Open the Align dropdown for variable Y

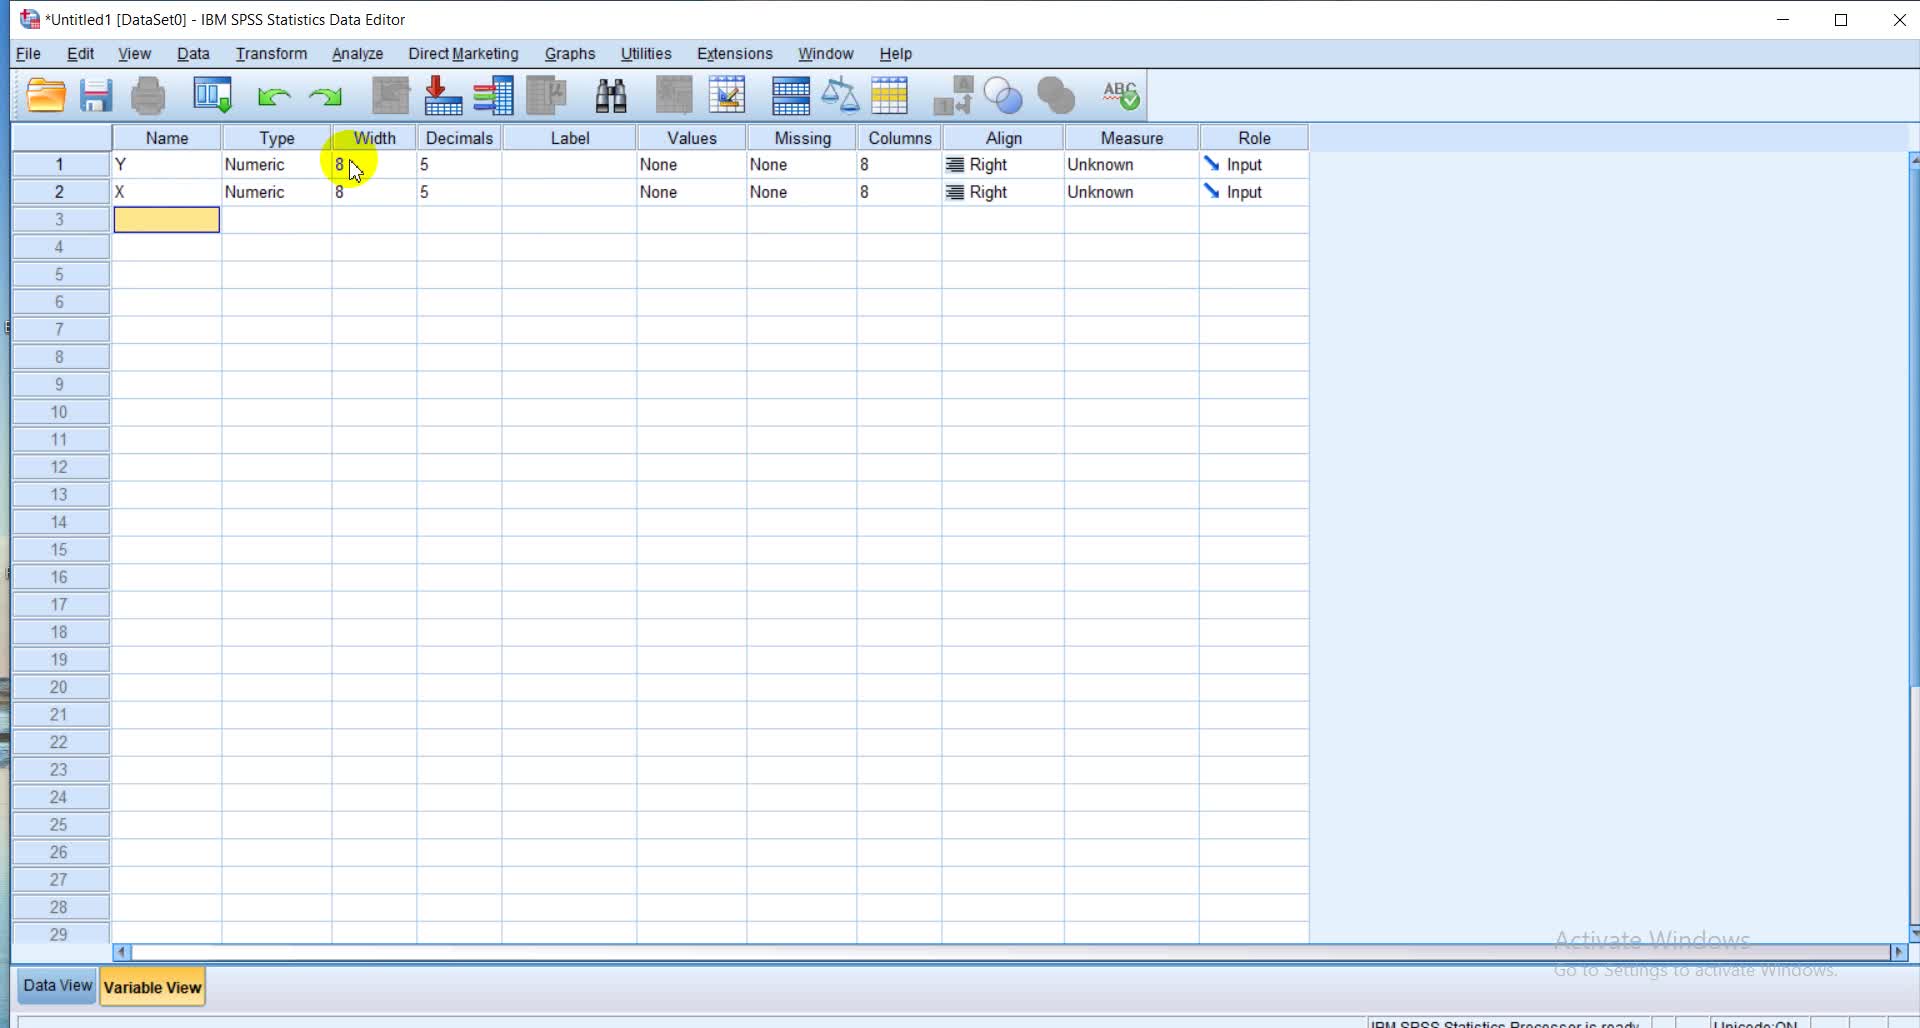pyautogui.click(x=1003, y=165)
